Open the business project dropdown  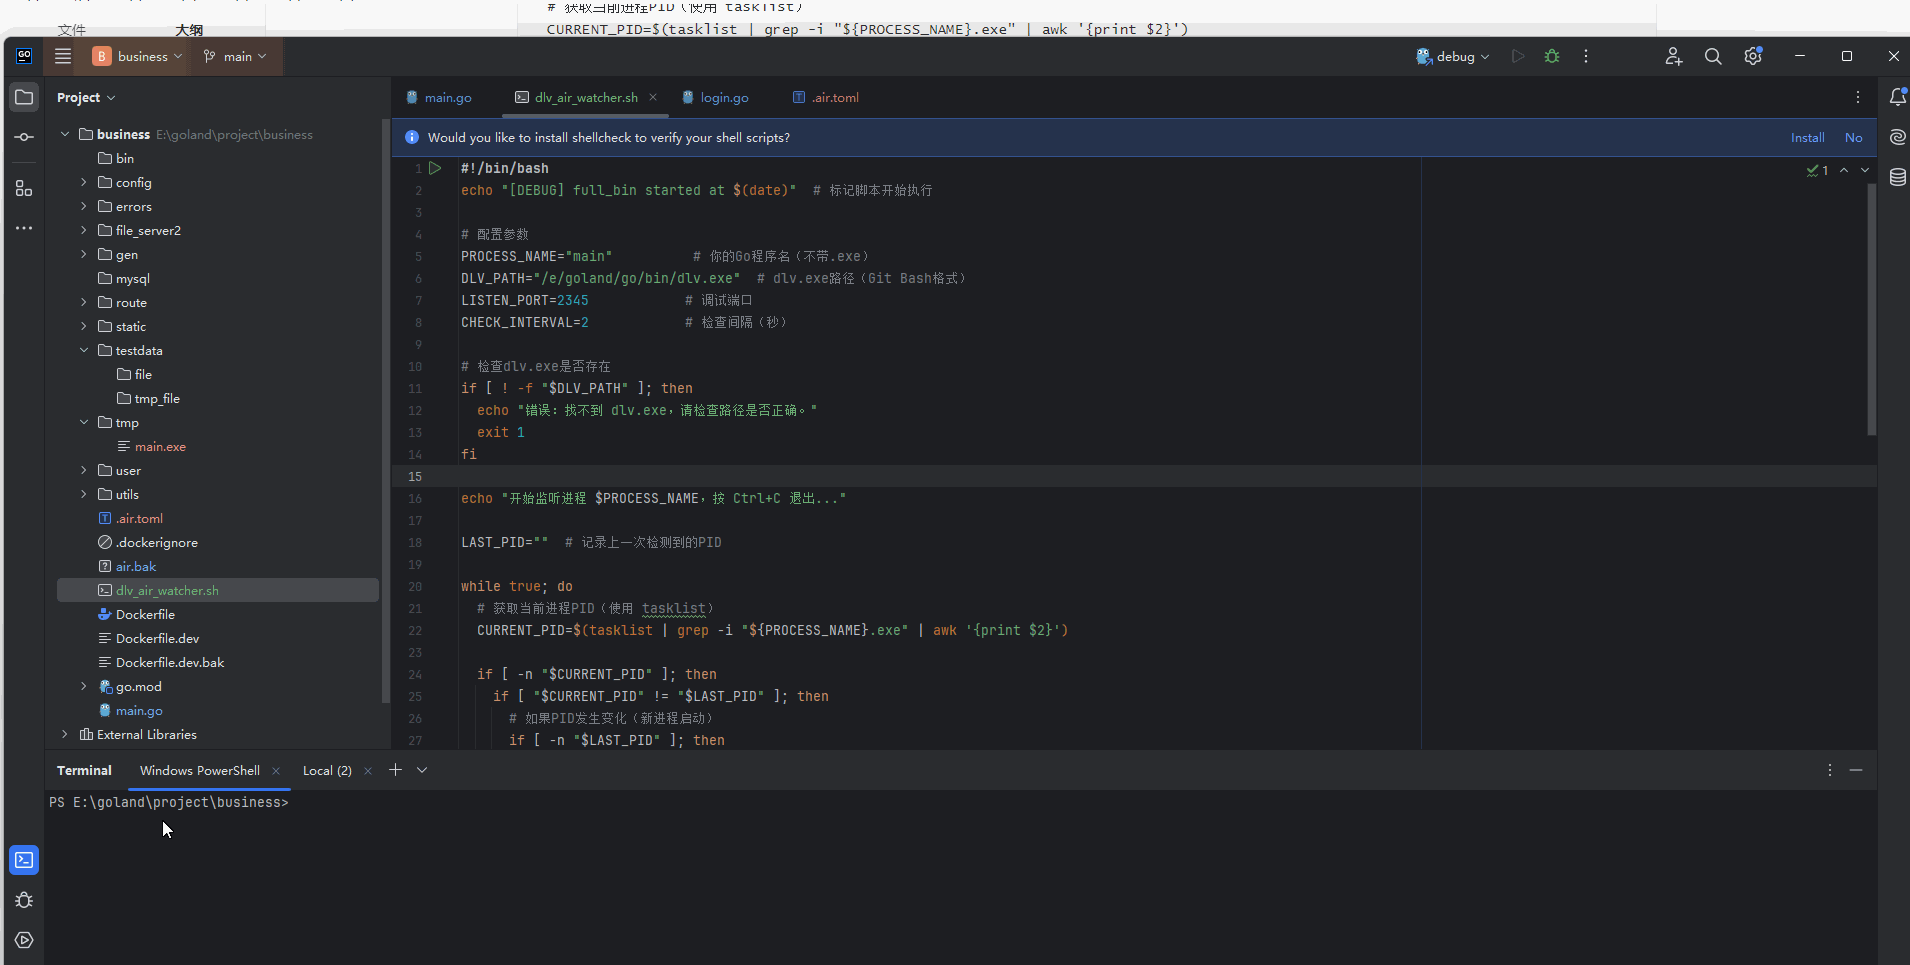[x=138, y=56]
